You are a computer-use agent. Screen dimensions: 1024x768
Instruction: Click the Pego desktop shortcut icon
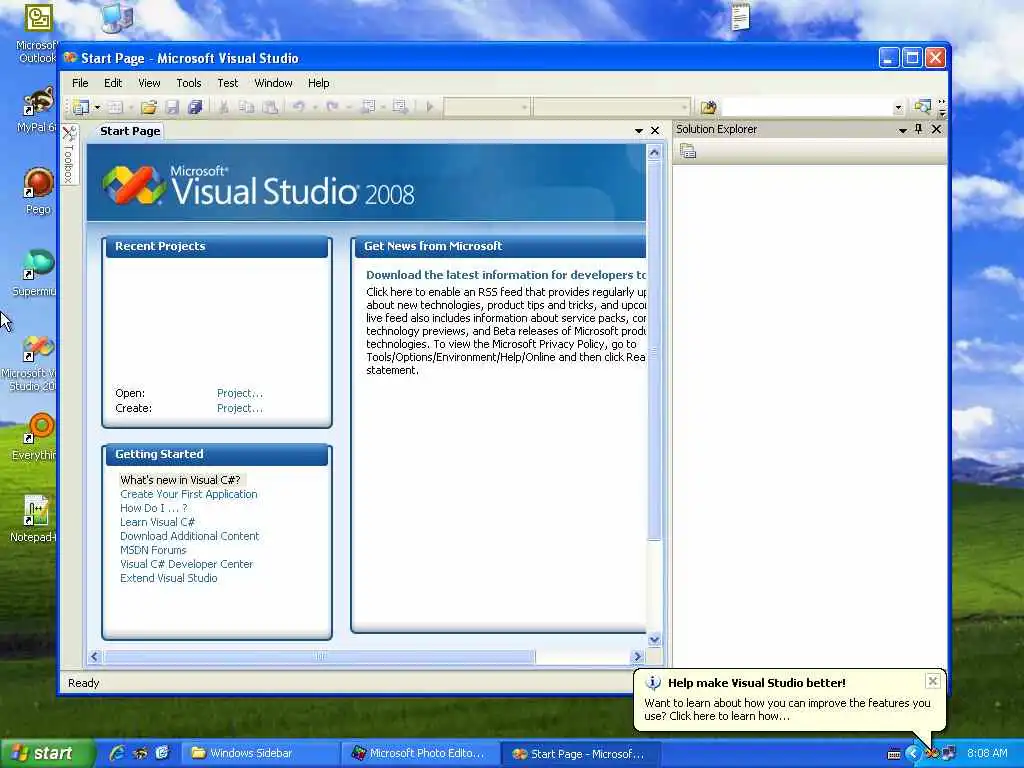coord(37,190)
